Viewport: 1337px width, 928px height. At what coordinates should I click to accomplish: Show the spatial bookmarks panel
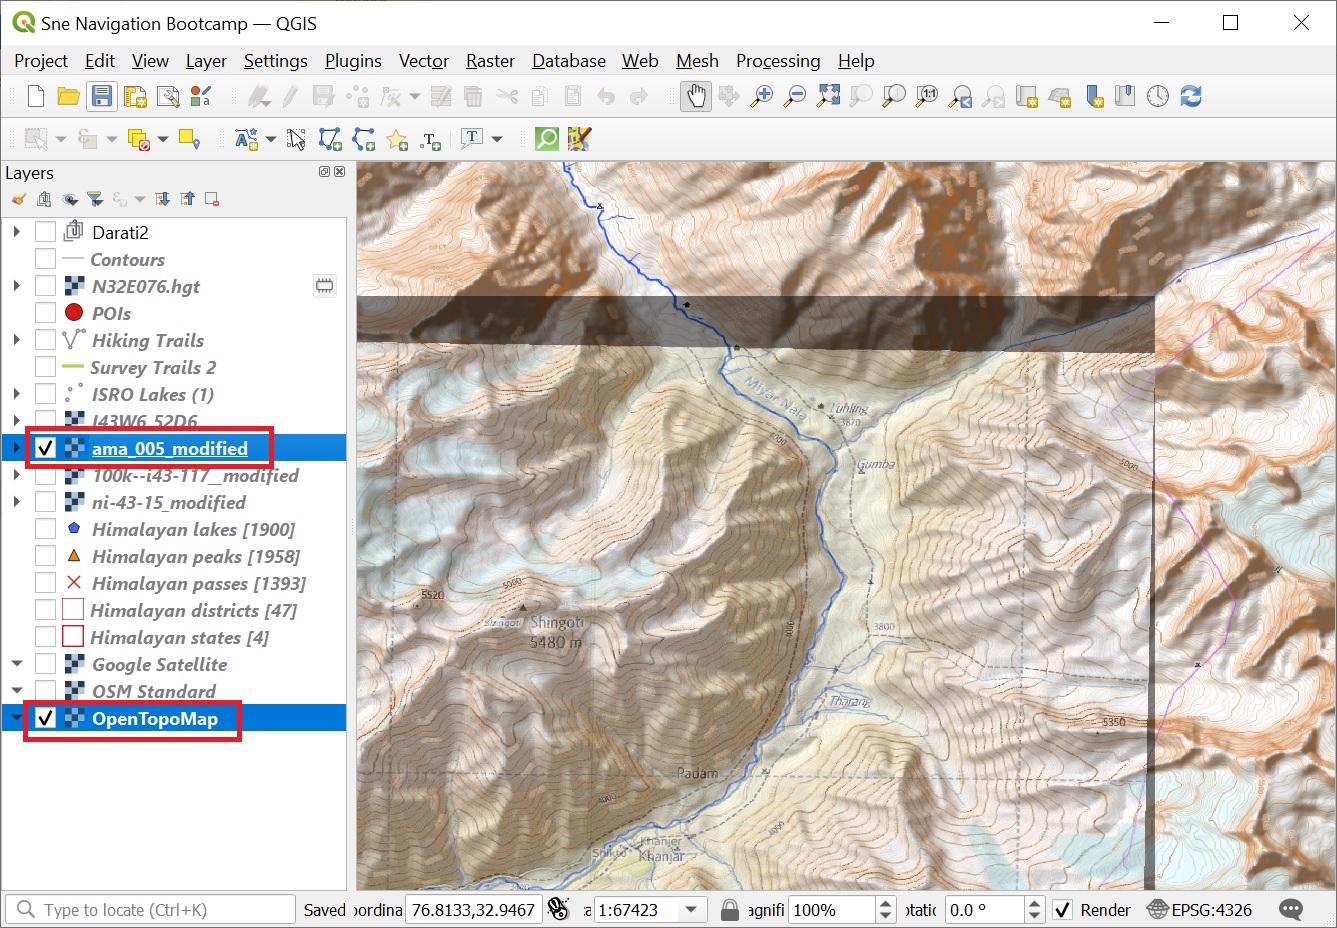pyautogui.click(x=1125, y=96)
